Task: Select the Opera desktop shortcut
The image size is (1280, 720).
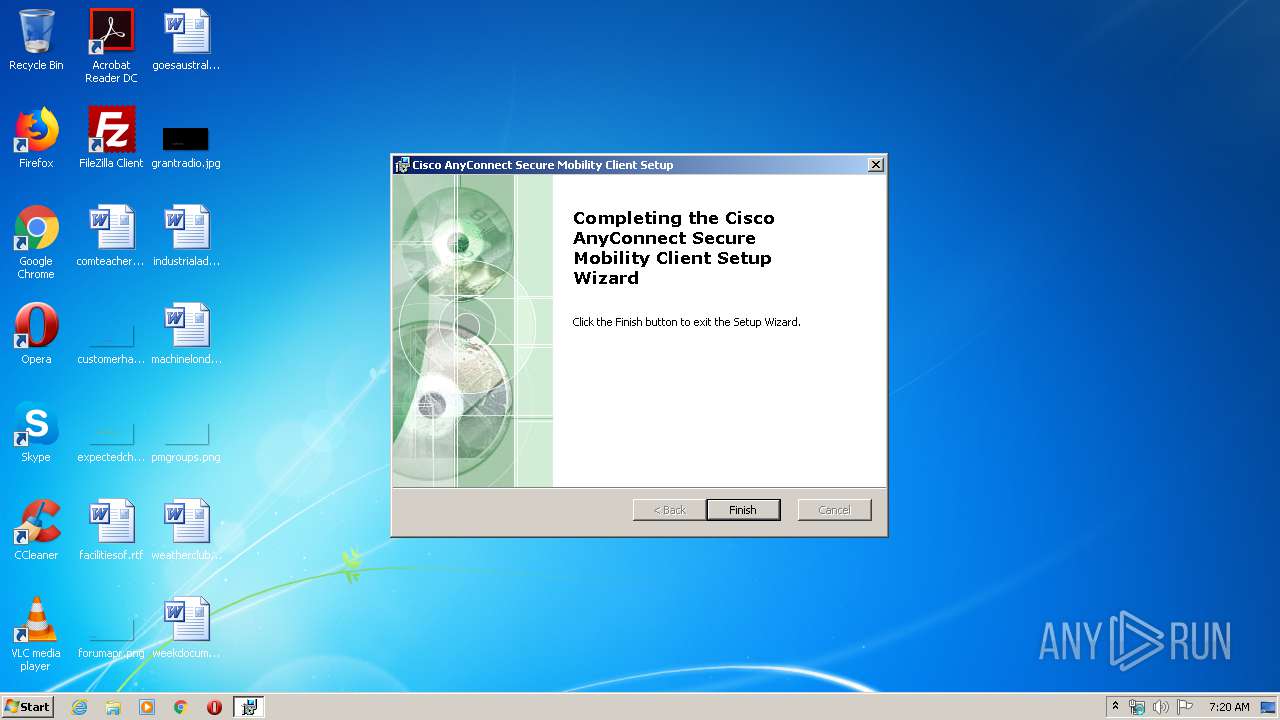Action: 36,334
